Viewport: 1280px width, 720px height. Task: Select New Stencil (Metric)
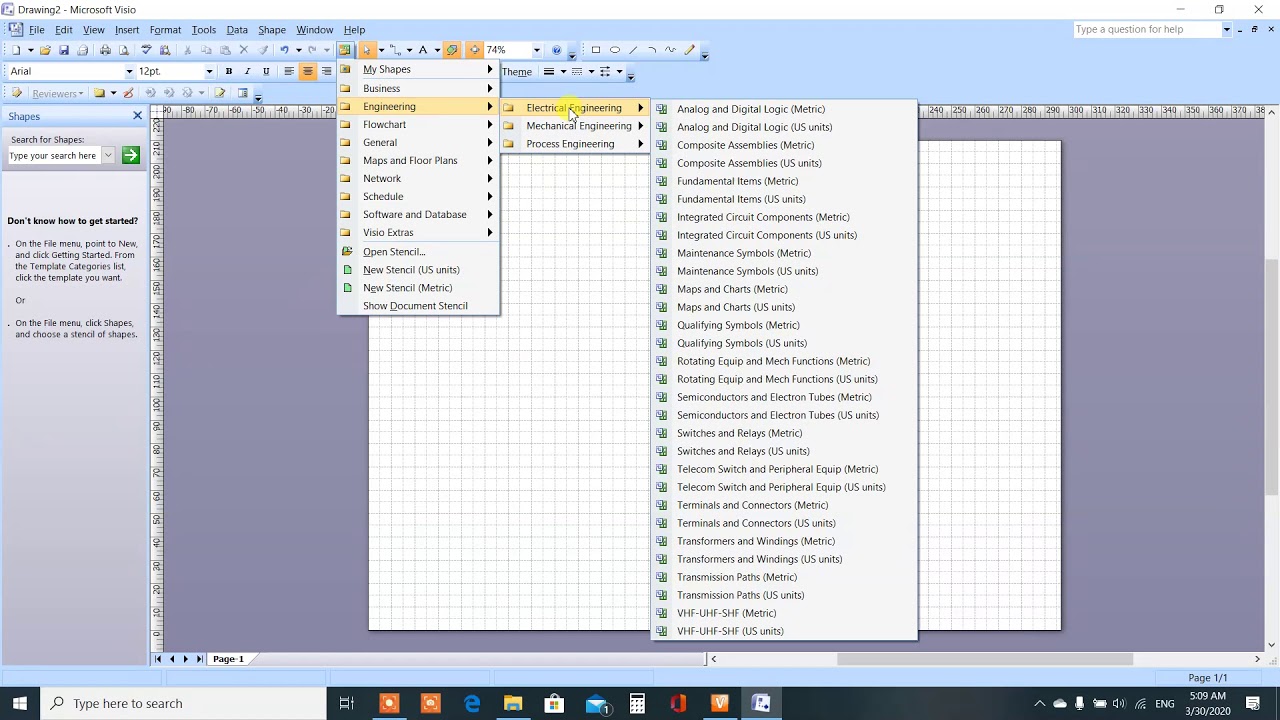[x=418, y=288]
